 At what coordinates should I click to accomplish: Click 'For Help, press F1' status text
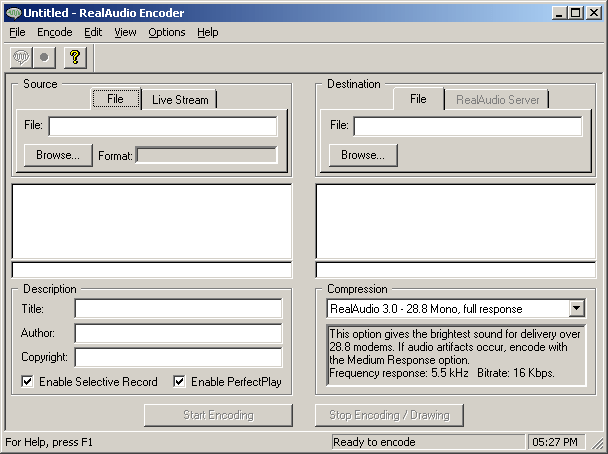49,442
